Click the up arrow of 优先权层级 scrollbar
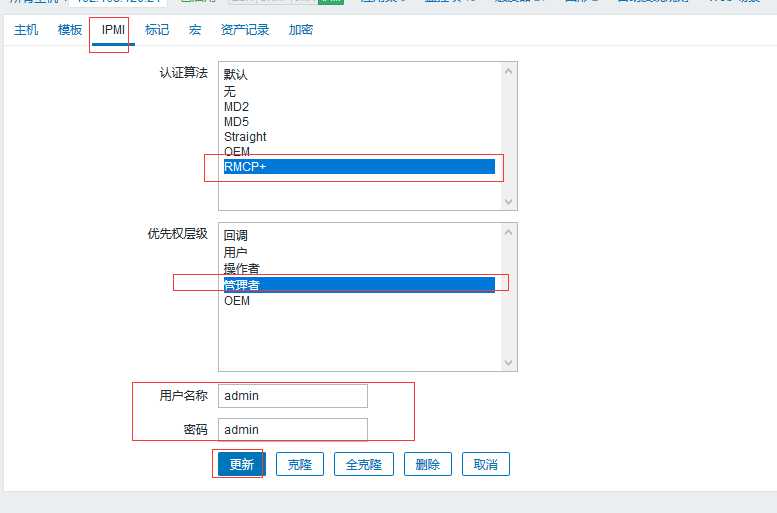777x513 pixels. pyautogui.click(x=508, y=232)
